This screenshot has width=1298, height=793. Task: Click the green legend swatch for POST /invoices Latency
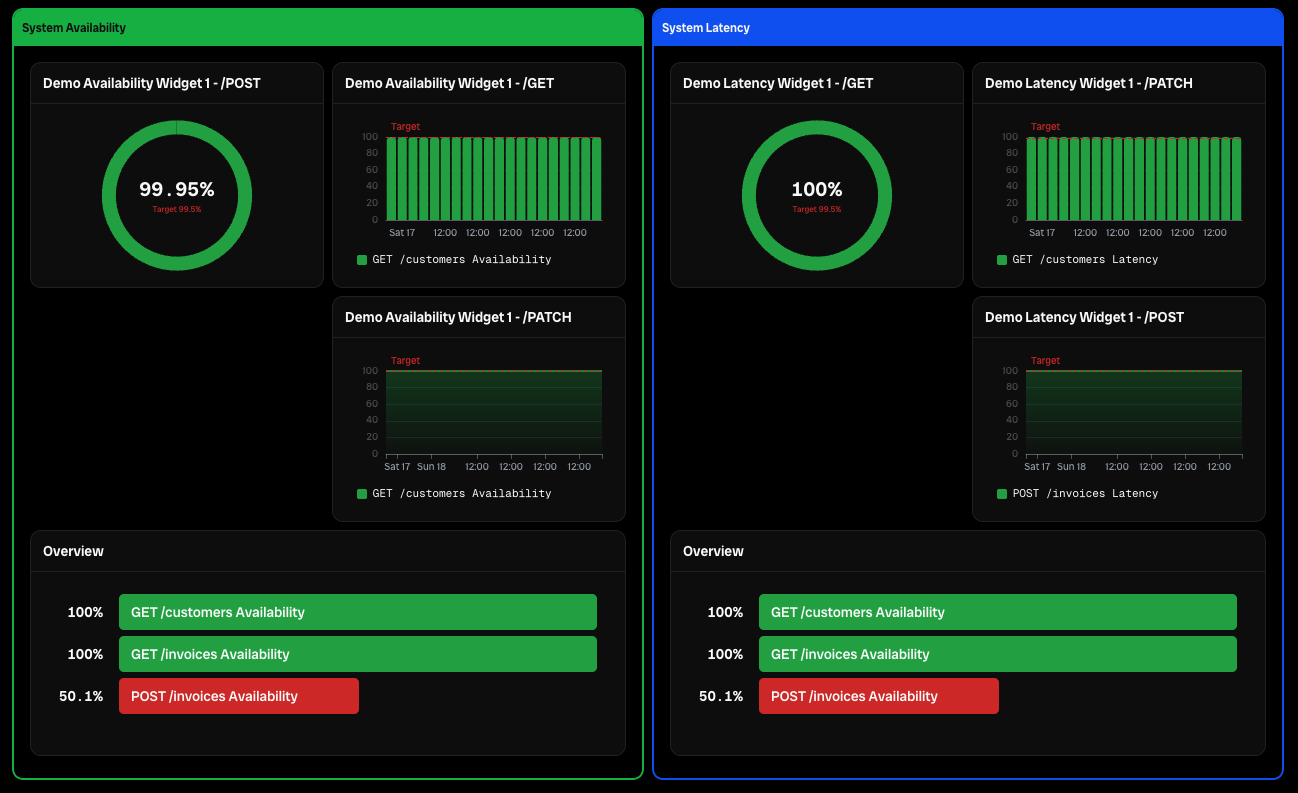click(1002, 494)
